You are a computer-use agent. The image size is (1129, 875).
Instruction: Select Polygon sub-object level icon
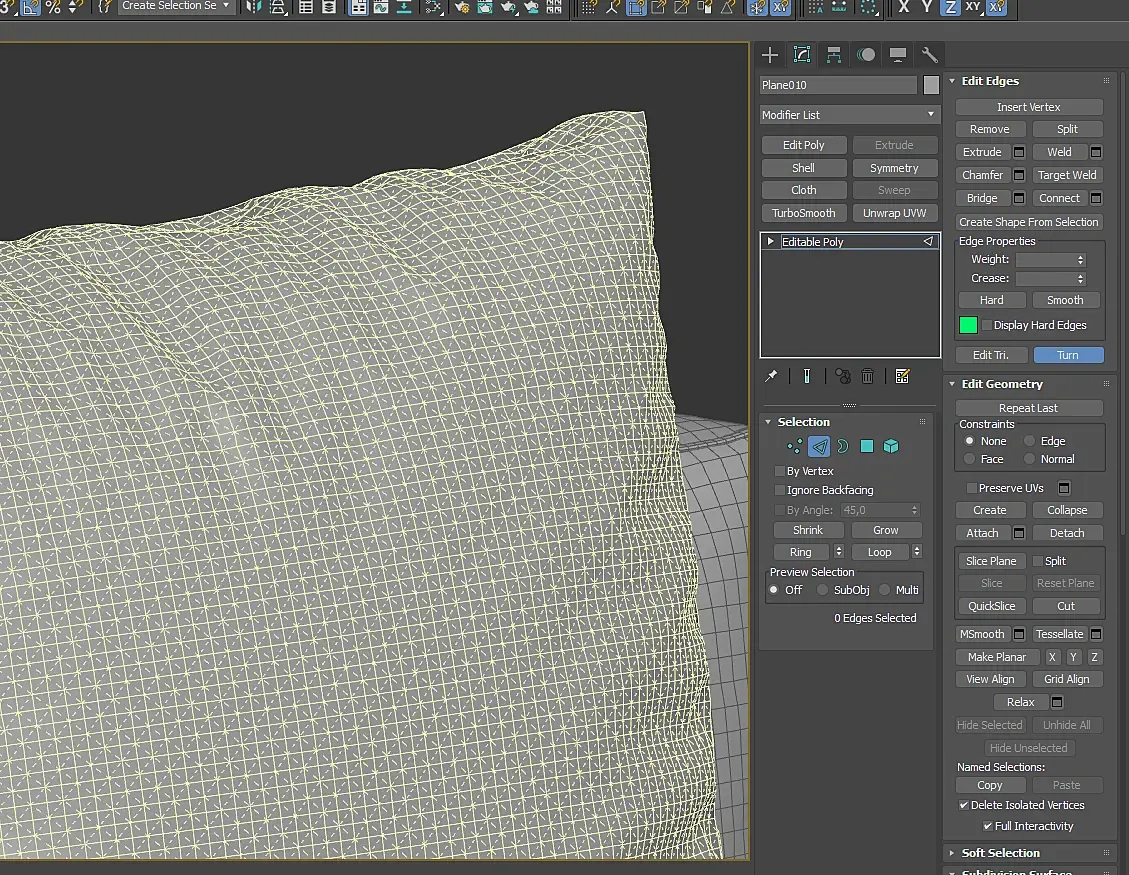(867, 447)
